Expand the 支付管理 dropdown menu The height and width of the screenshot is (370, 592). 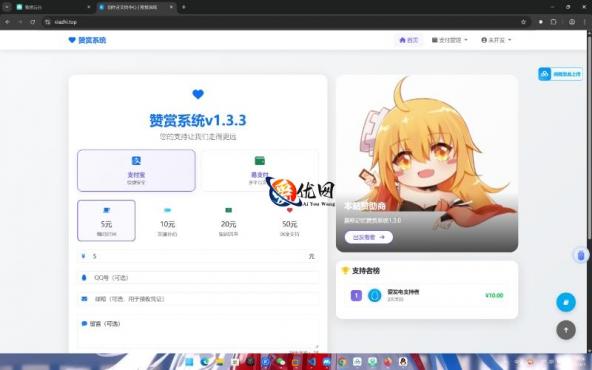click(450, 40)
